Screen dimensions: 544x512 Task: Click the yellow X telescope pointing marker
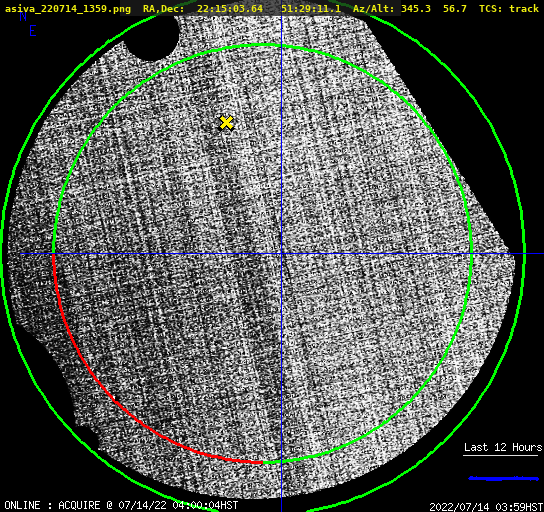pyautogui.click(x=227, y=123)
